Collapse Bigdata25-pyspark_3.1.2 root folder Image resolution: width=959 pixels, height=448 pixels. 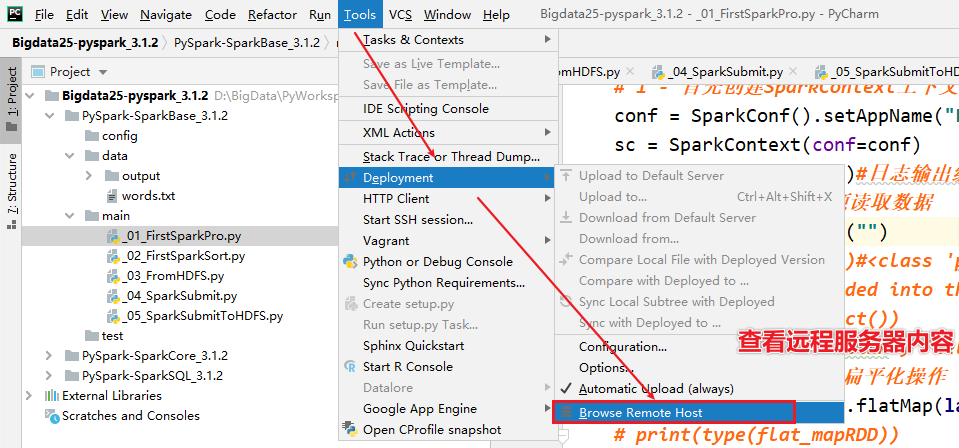click(32, 96)
